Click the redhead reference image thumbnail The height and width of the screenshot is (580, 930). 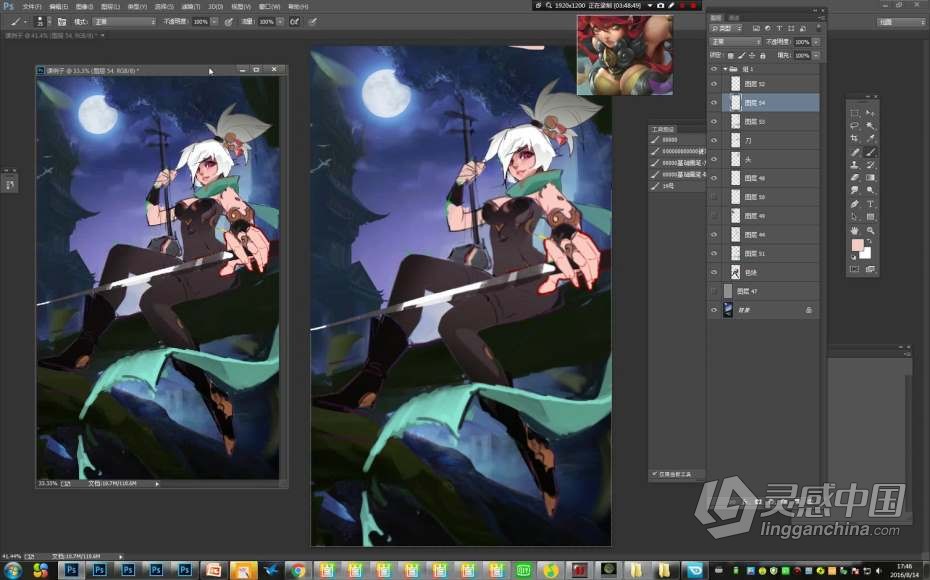pyautogui.click(x=625, y=55)
